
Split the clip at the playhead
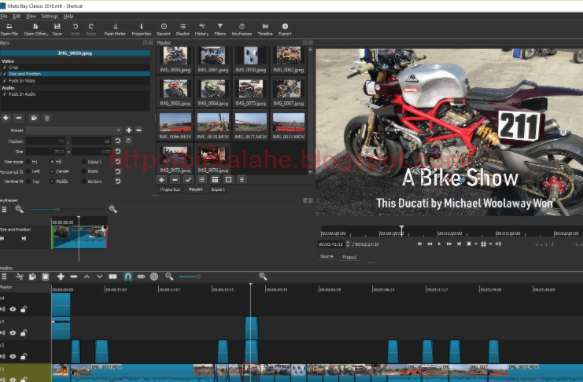point(113,276)
